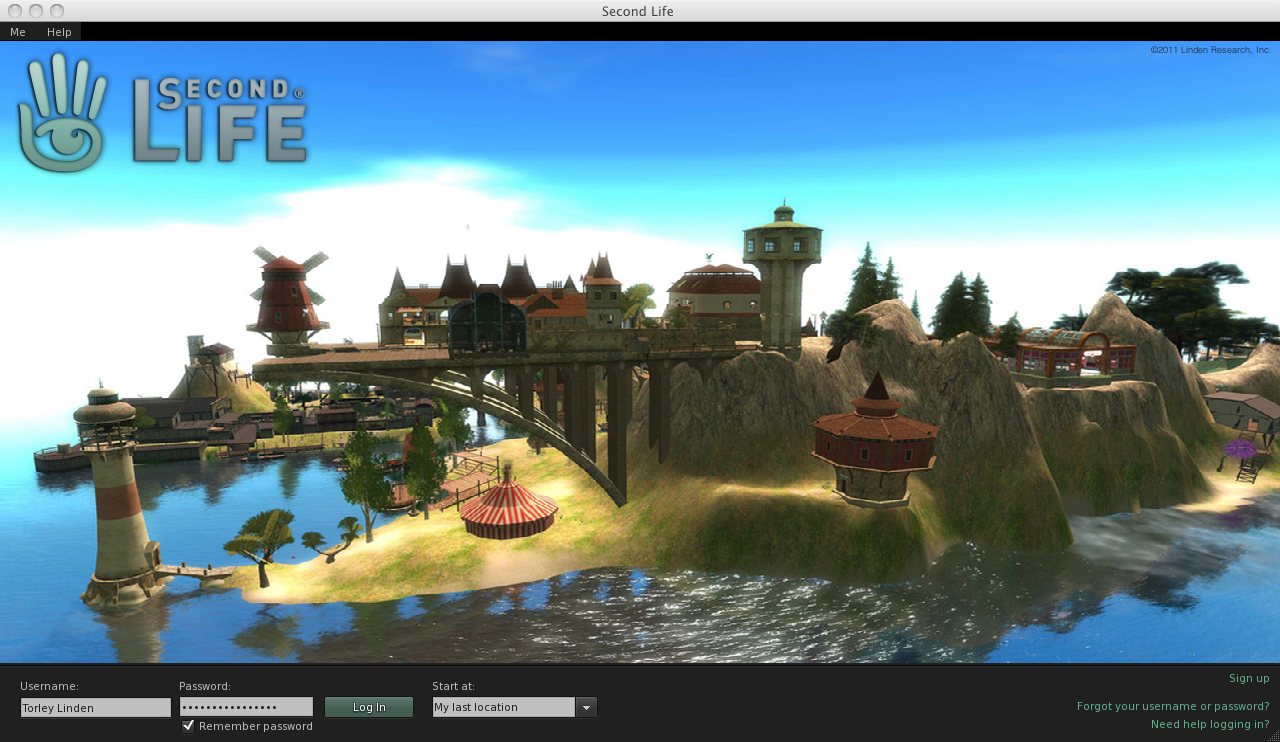Click the Linden Research copyright notice
This screenshot has height=742, width=1280.
1210,49
